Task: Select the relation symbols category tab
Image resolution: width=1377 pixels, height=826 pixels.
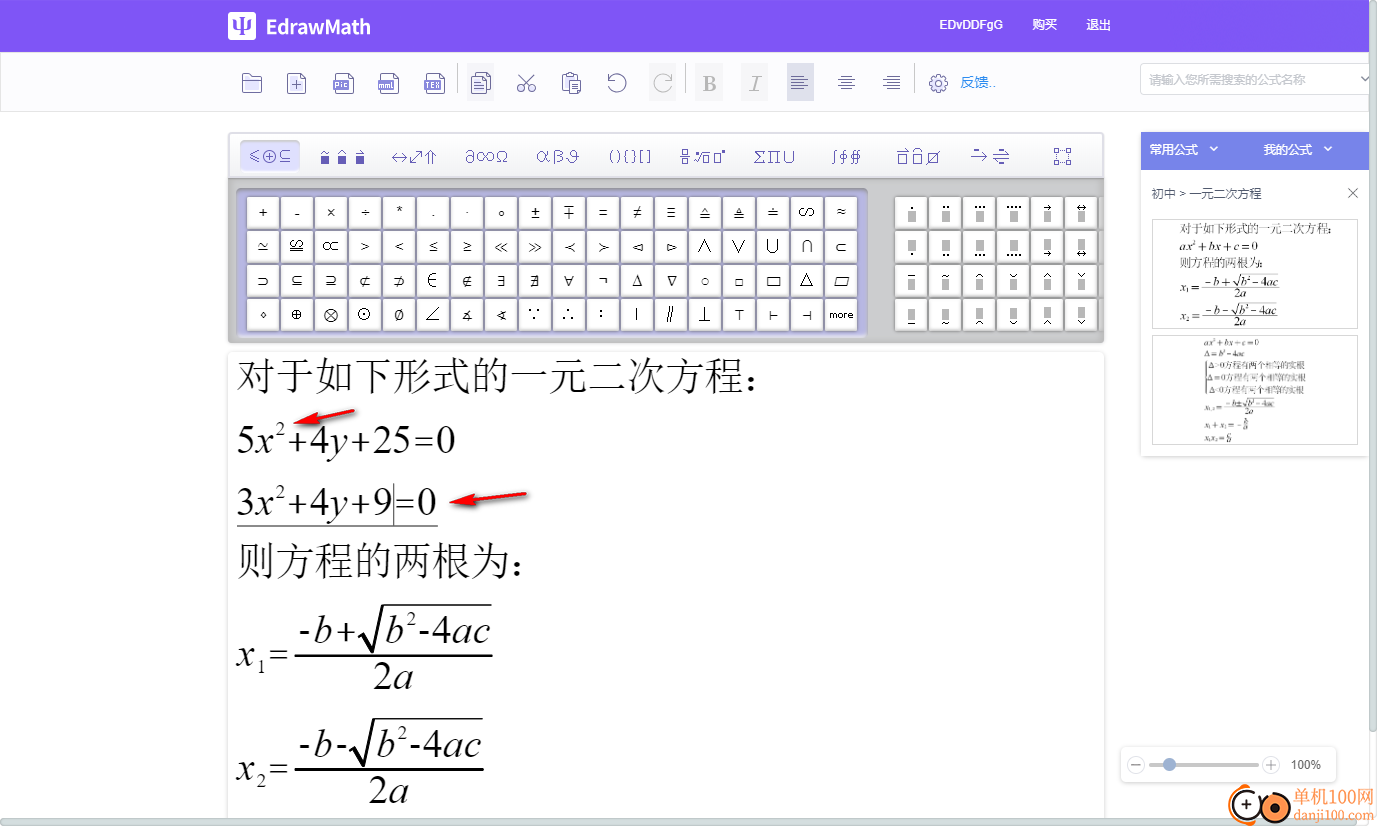Action: click(270, 156)
